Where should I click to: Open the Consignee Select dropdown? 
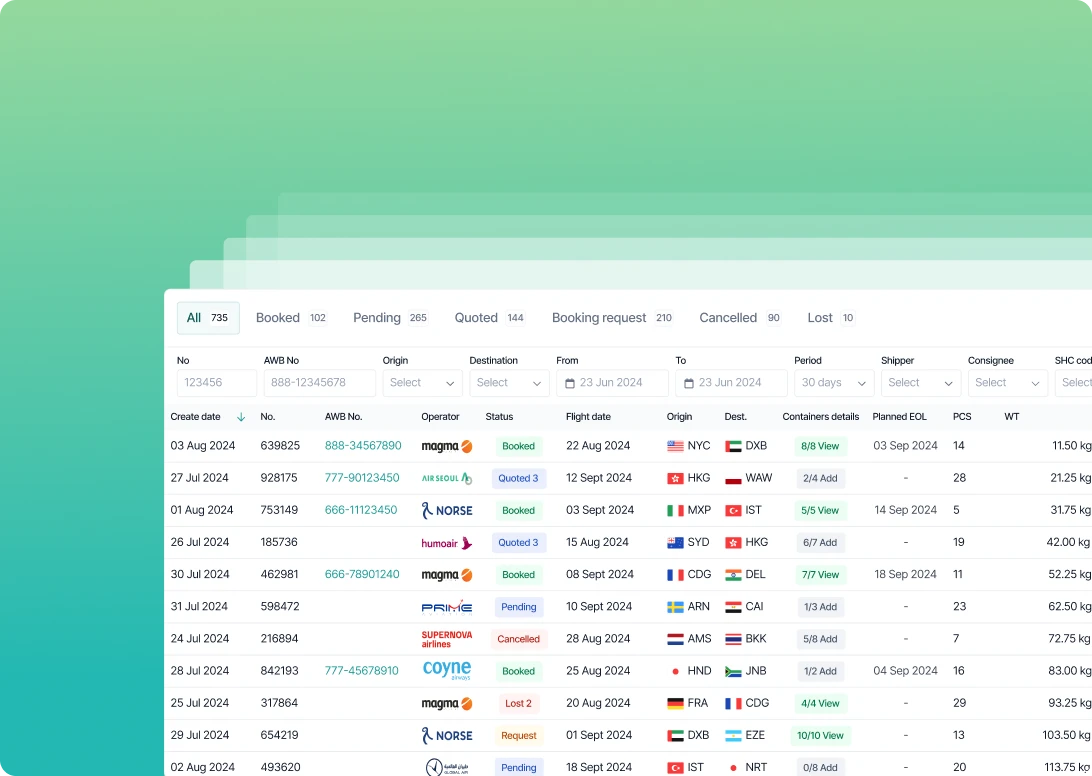point(1008,382)
